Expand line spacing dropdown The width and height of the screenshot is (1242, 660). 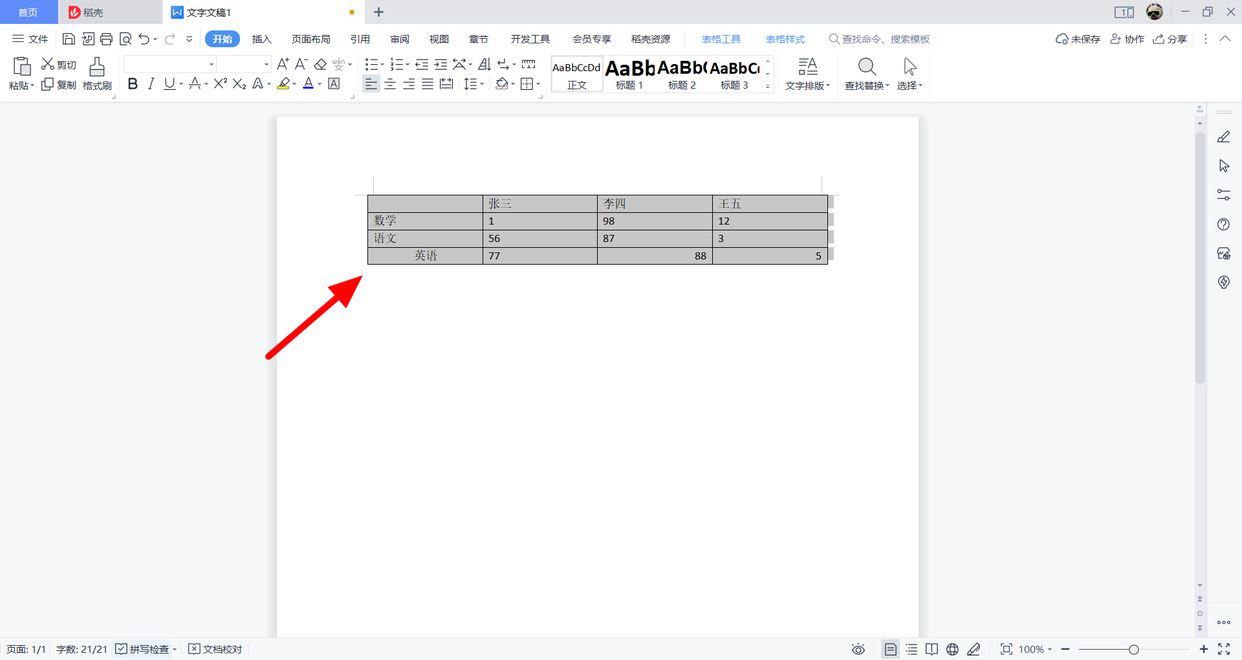point(482,84)
